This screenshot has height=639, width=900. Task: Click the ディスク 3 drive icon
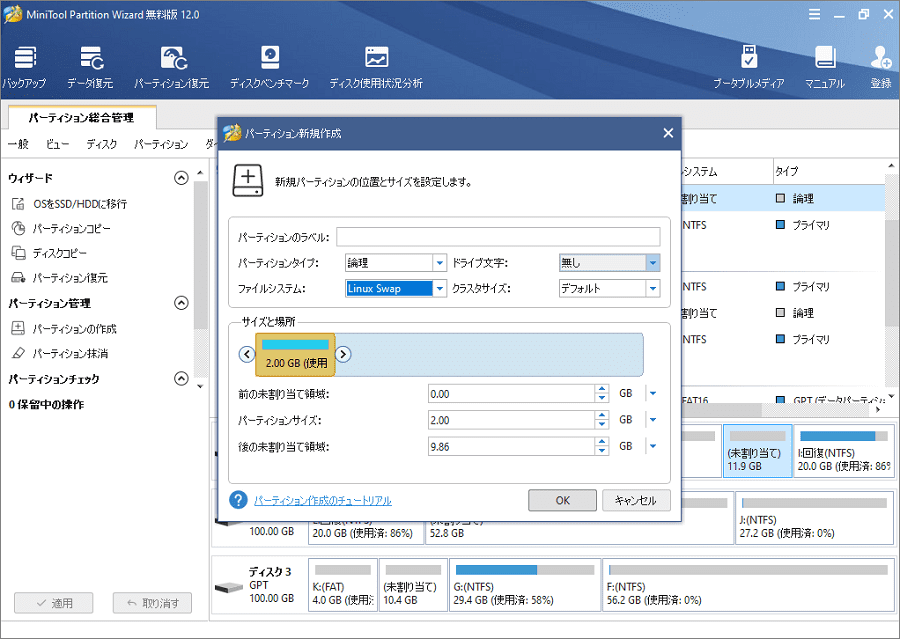(x=229, y=588)
